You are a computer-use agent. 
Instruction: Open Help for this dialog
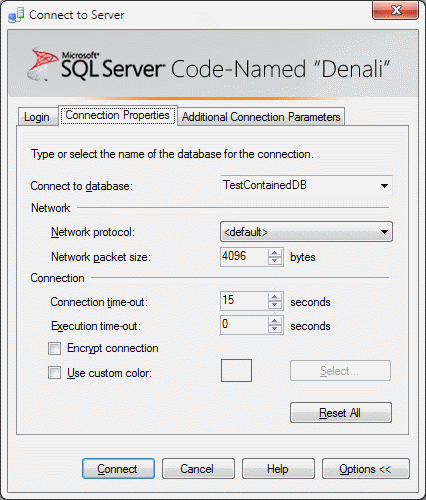[x=278, y=469]
